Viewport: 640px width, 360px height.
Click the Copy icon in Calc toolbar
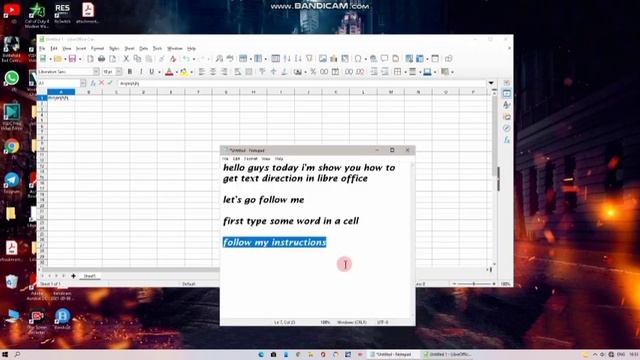[138, 59]
